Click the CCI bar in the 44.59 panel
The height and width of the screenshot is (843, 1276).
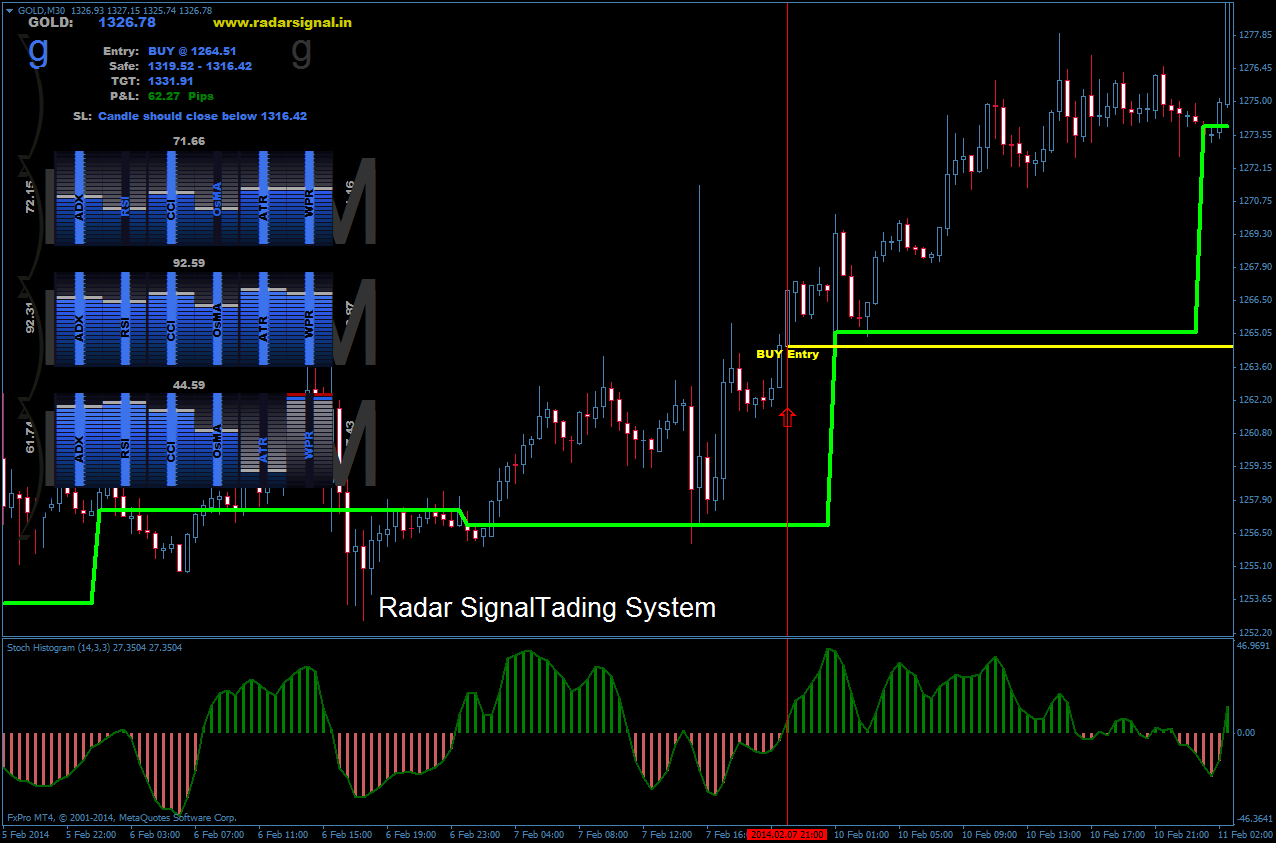point(171,440)
